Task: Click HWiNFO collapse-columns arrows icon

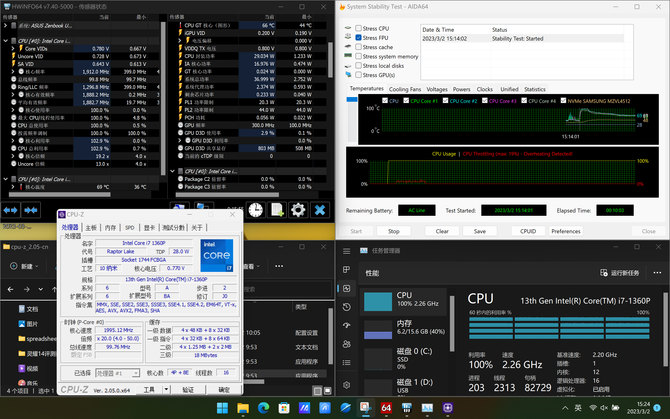Action: 31,210
